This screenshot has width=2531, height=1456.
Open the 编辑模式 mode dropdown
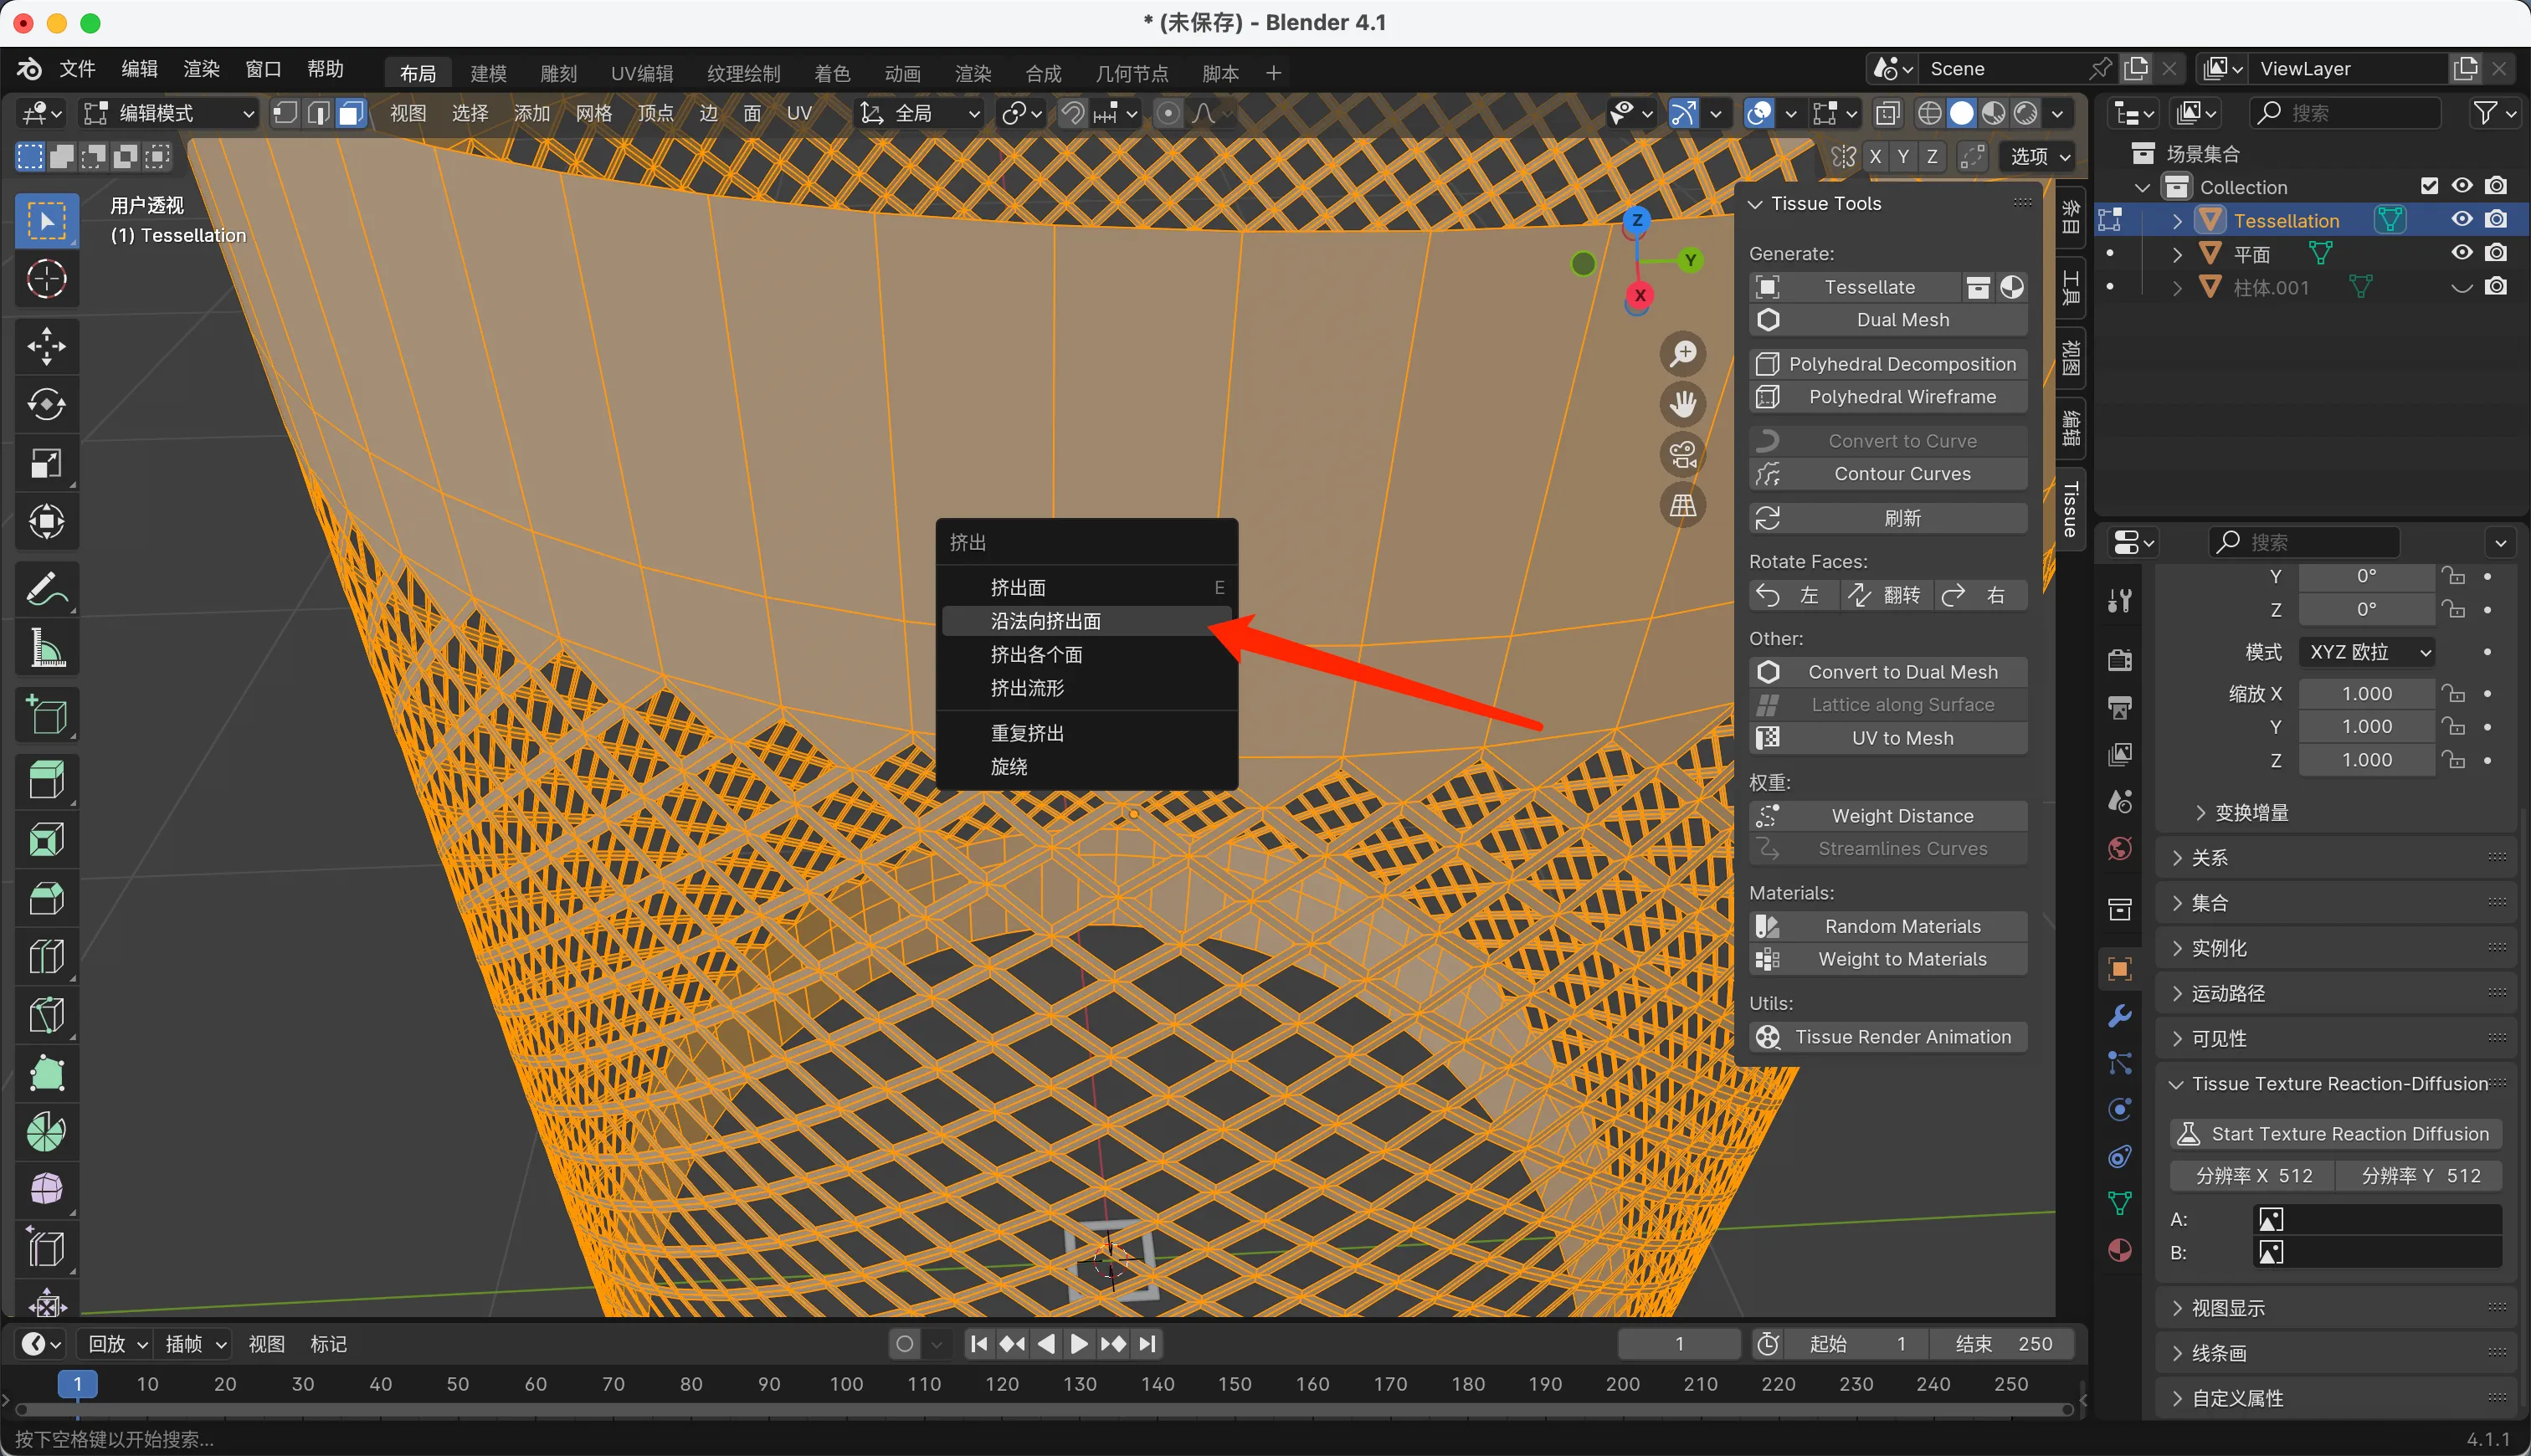coord(168,113)
